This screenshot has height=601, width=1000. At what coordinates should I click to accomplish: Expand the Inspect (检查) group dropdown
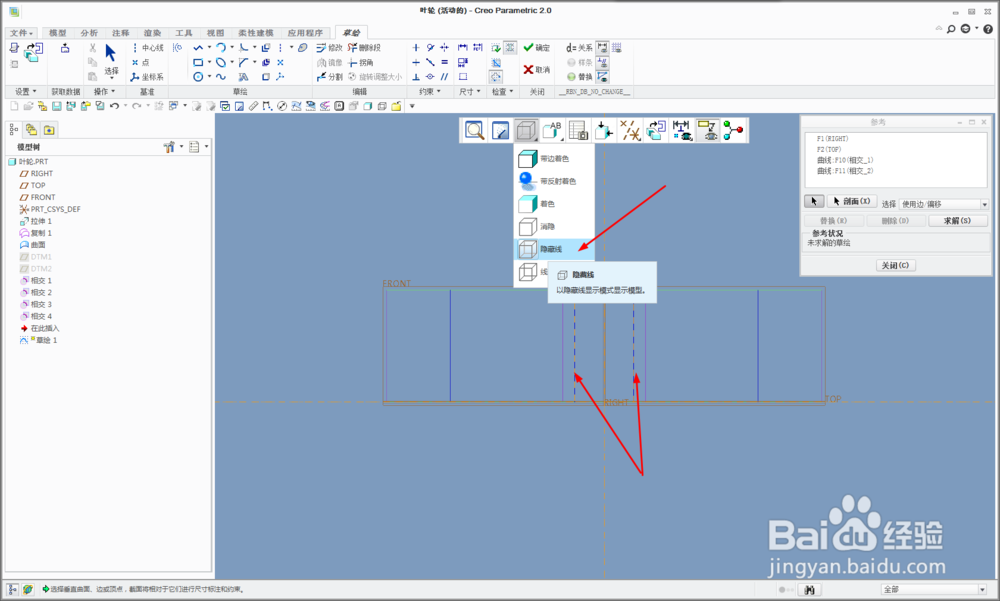(x=502, y=92)
